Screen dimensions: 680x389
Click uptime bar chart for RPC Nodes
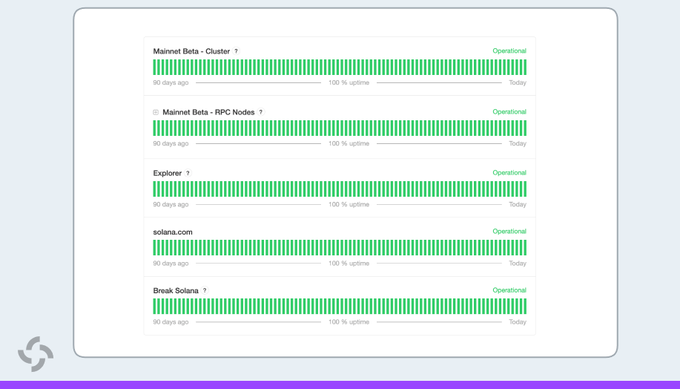340,128
